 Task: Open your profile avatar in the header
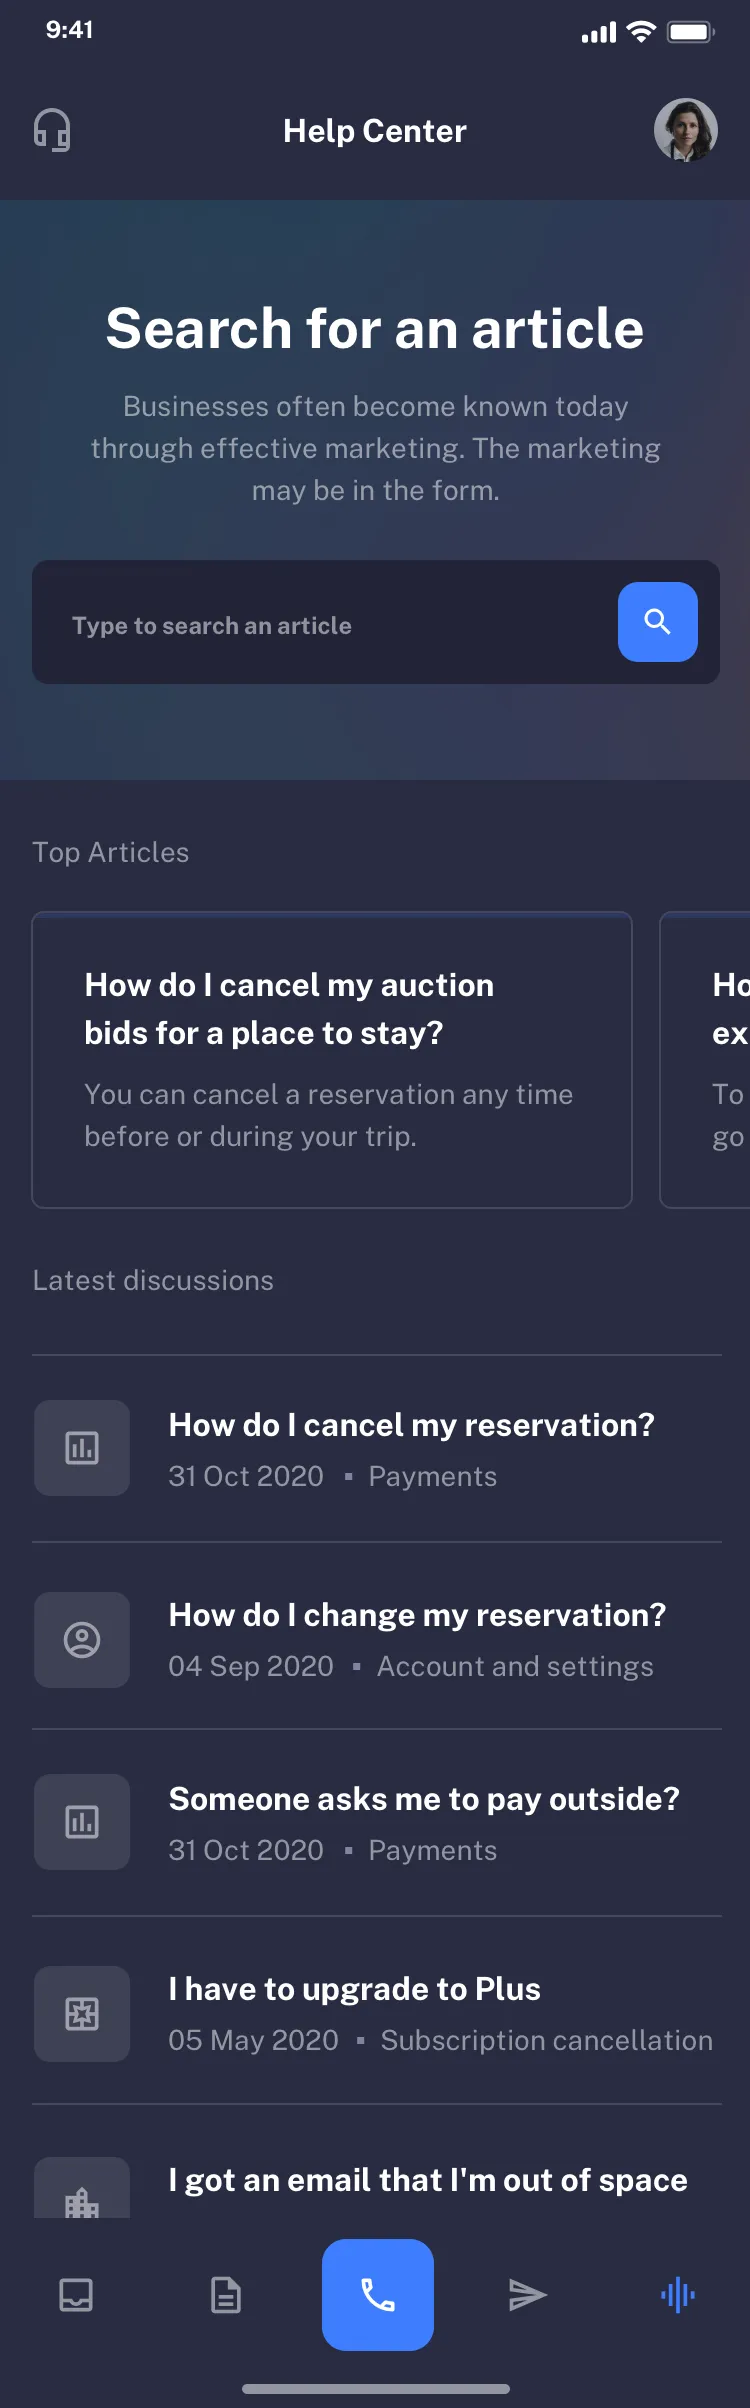686,130
